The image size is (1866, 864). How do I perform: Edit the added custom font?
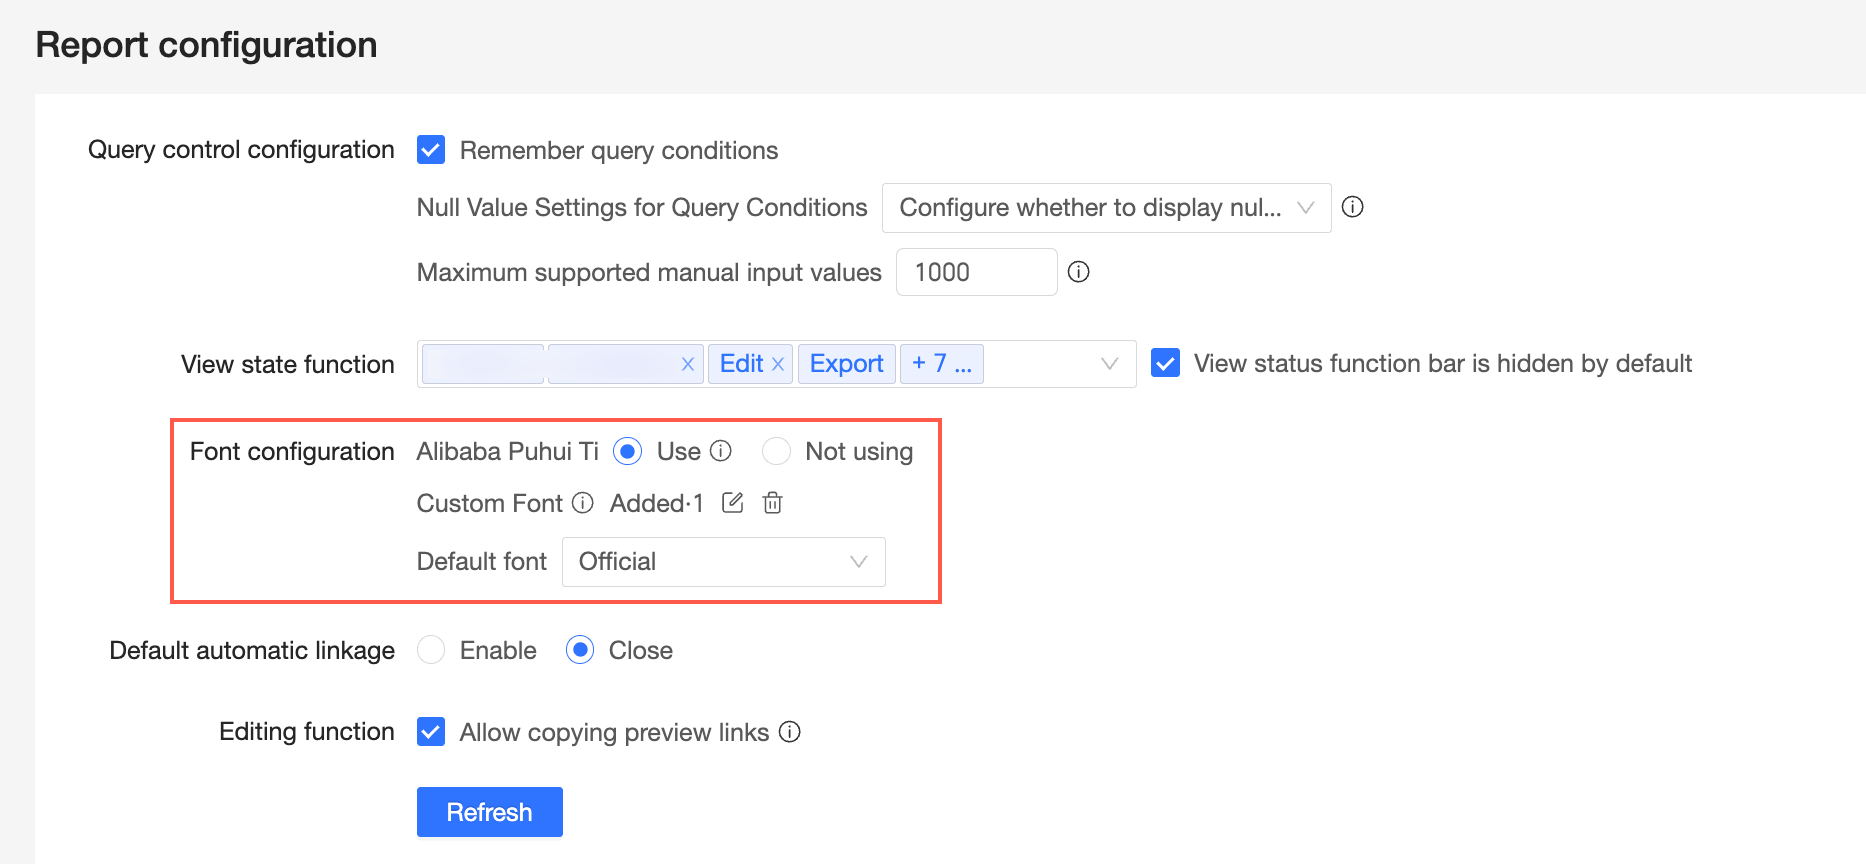tap(732, 503)
